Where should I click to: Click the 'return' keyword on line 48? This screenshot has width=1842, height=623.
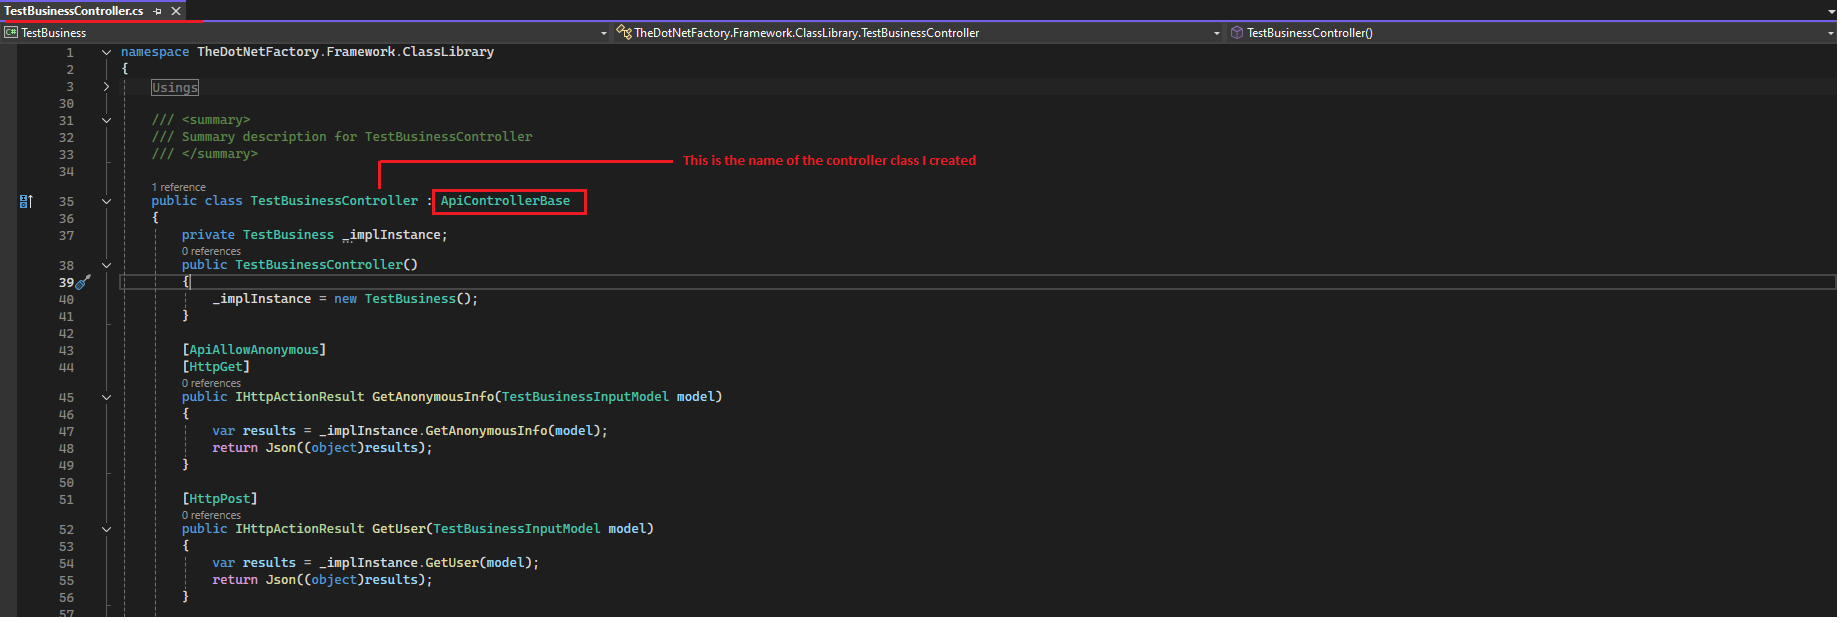[235, 448]
